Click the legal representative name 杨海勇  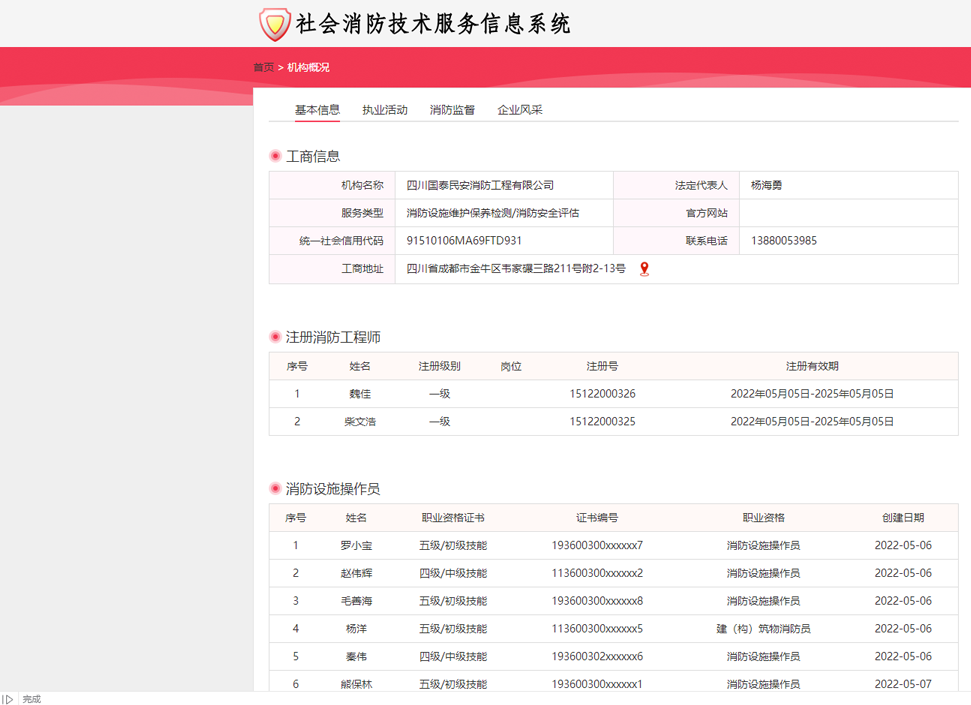coord(767,185)
